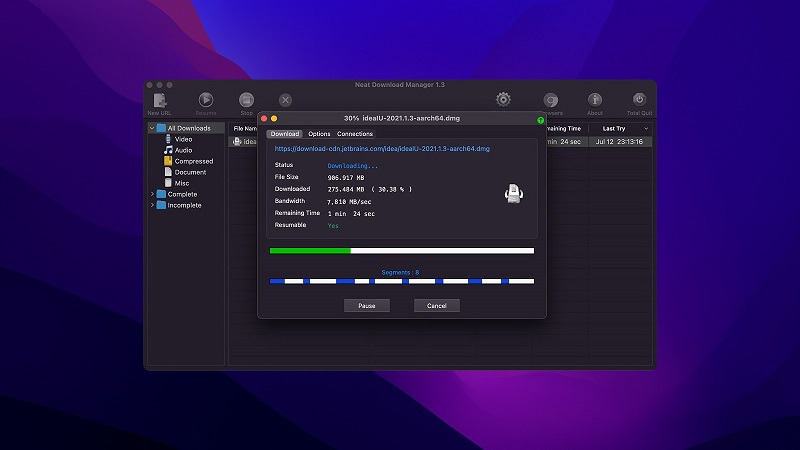Click the Resumable Yes value
Screen dimensions: 800x450
(x=333, y=226)
